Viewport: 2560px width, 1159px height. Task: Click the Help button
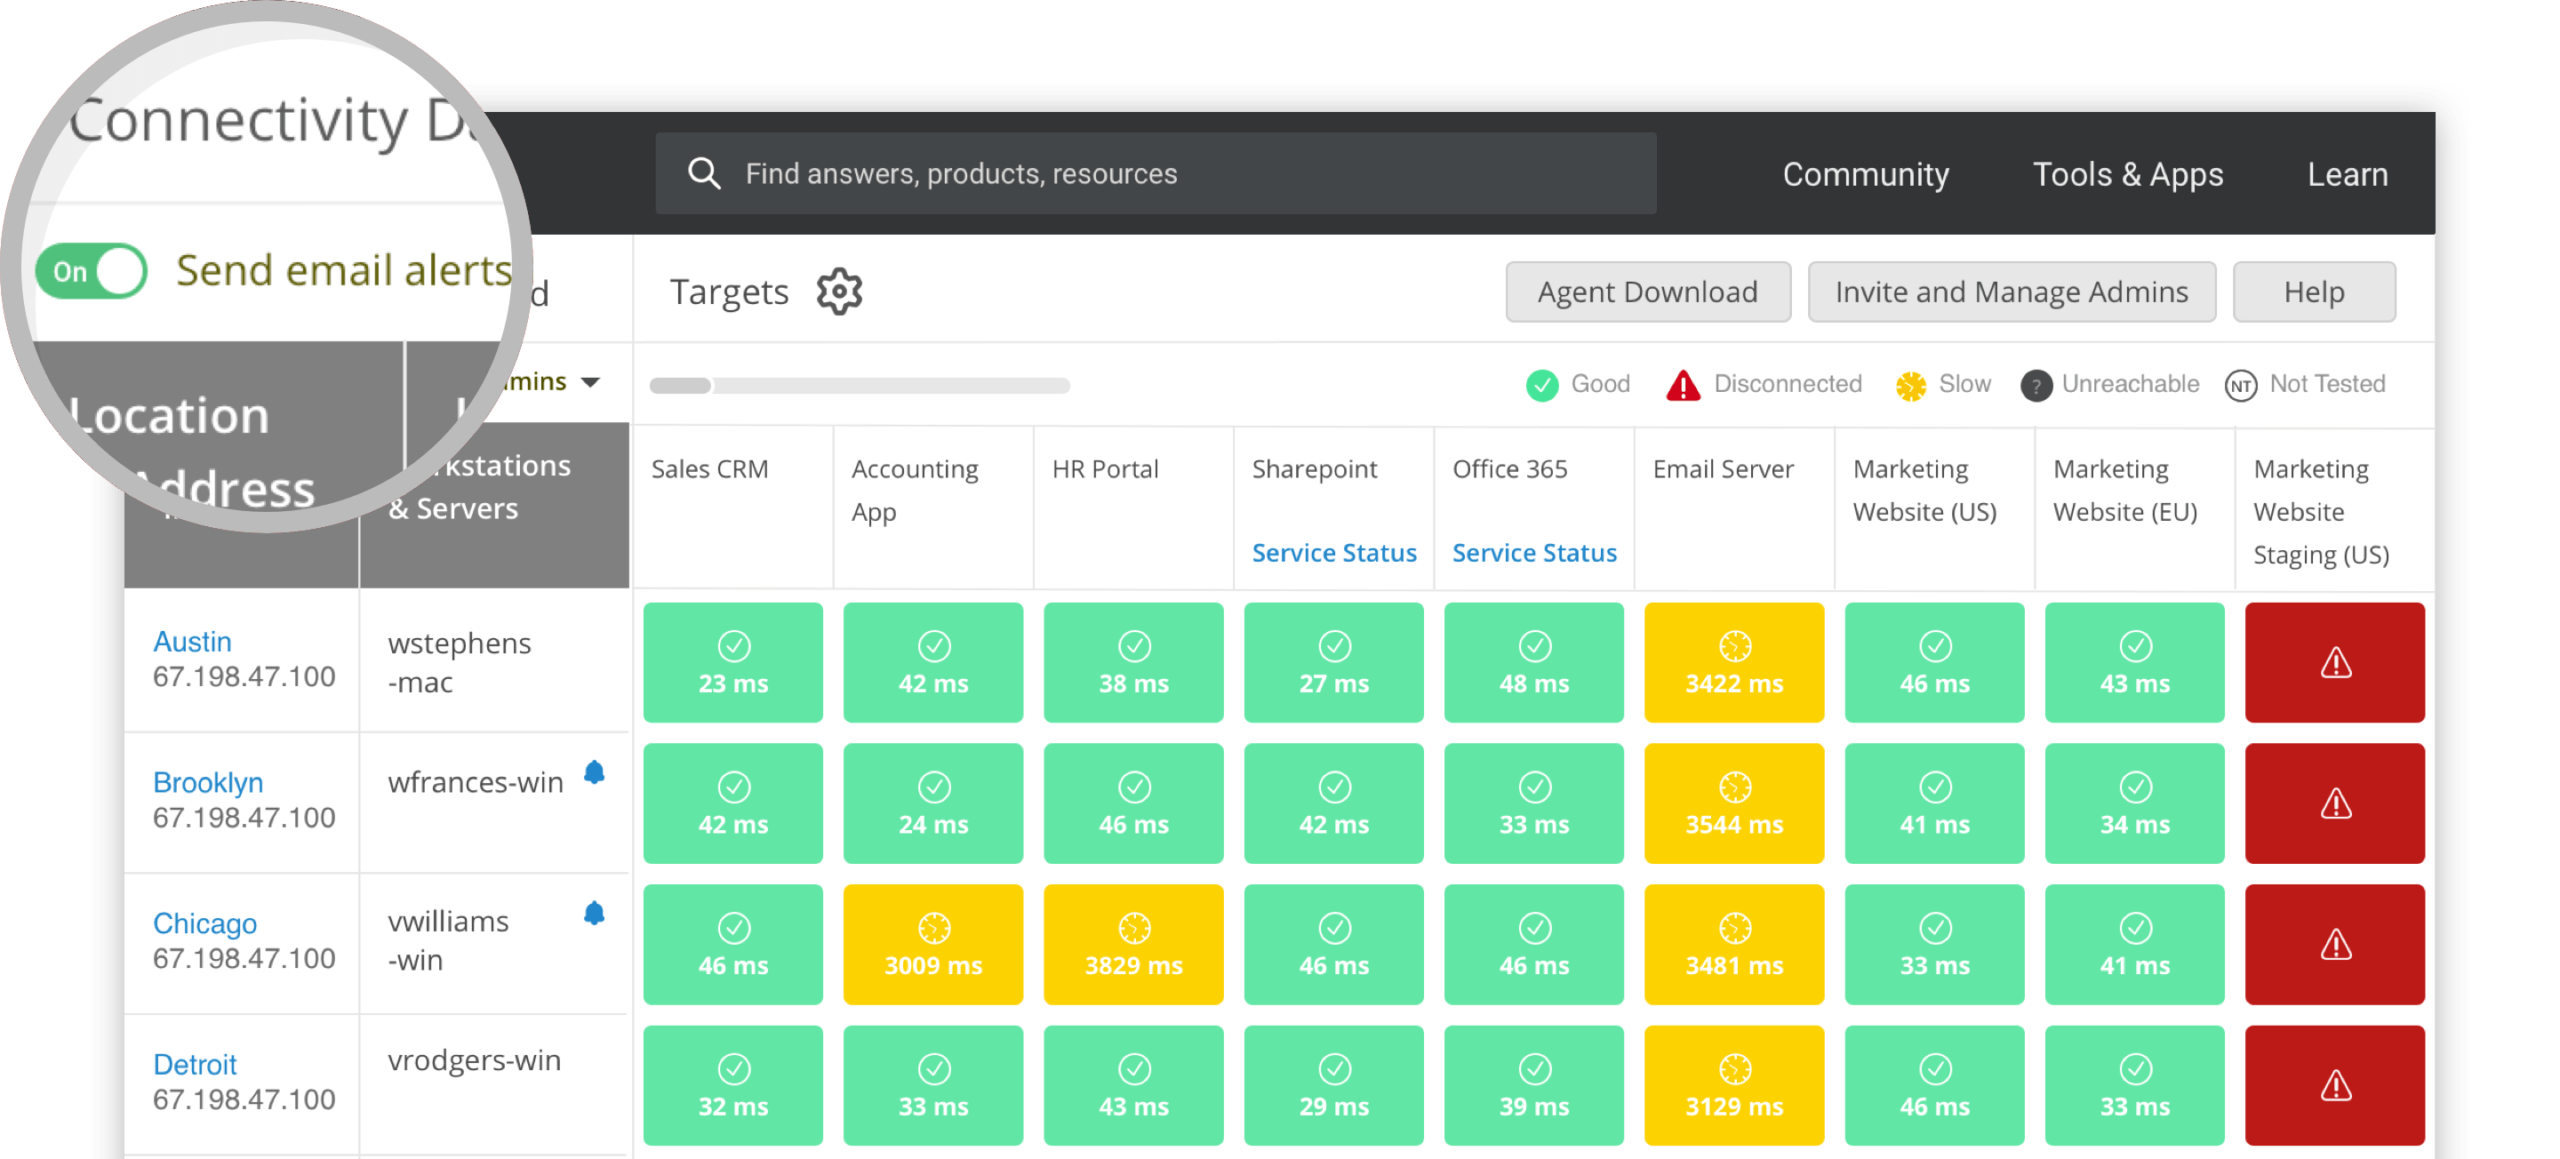pos(2313,292)
